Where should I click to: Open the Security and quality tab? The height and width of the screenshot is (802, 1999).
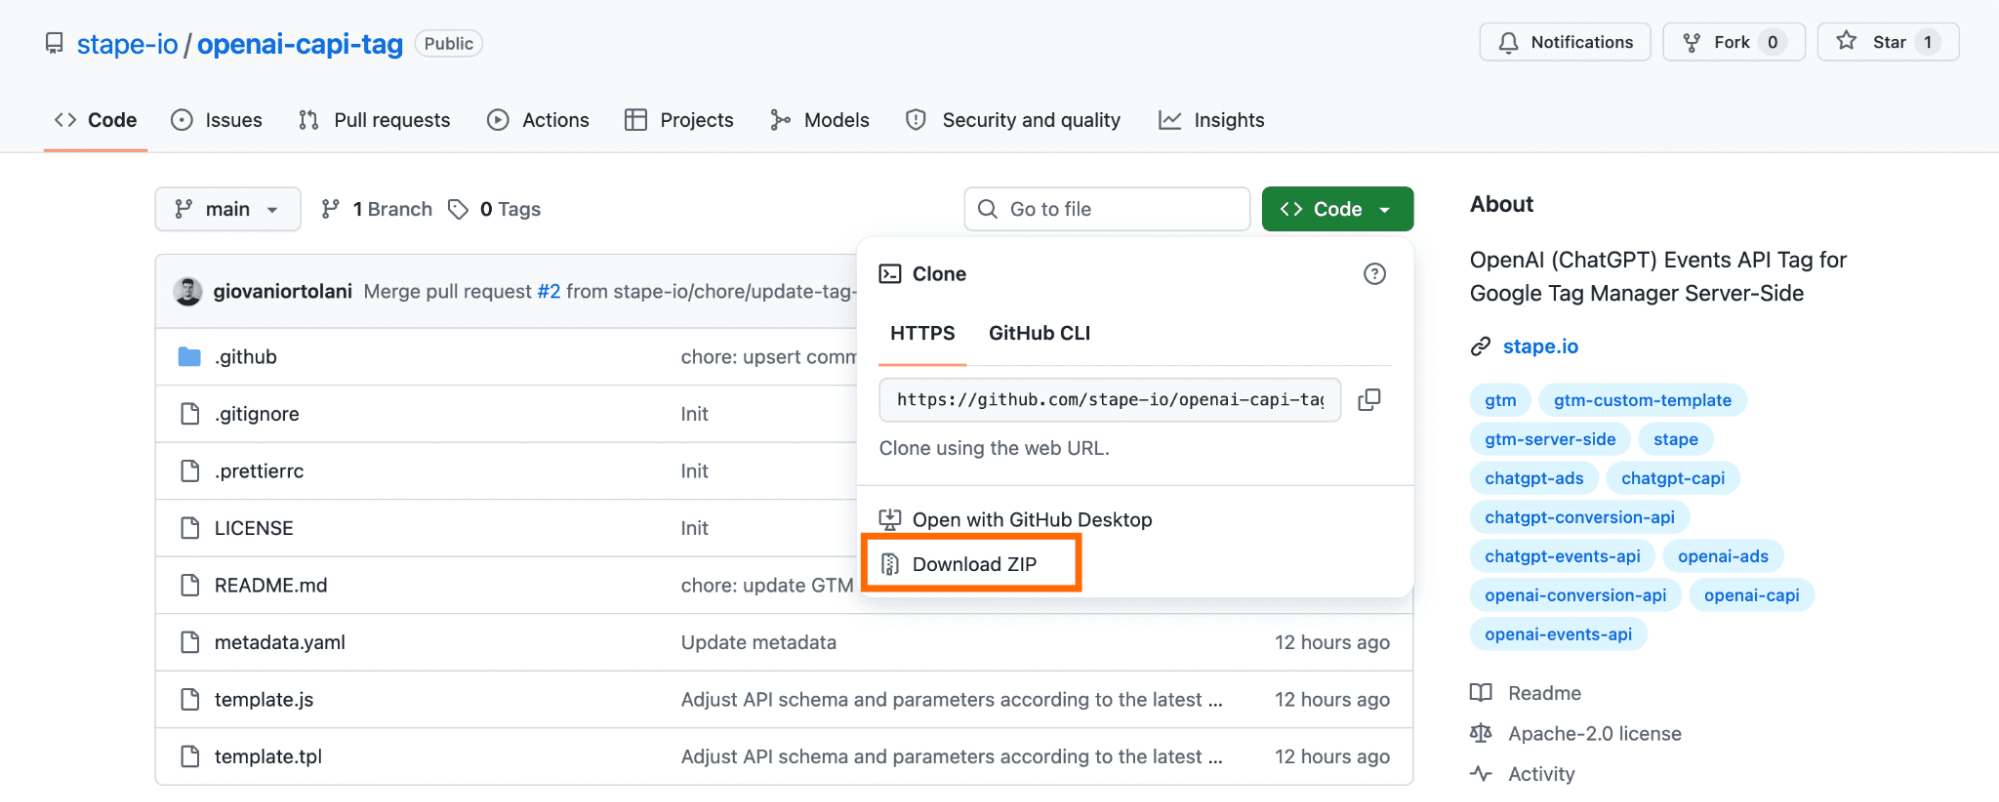click(x=1014, y=120)
